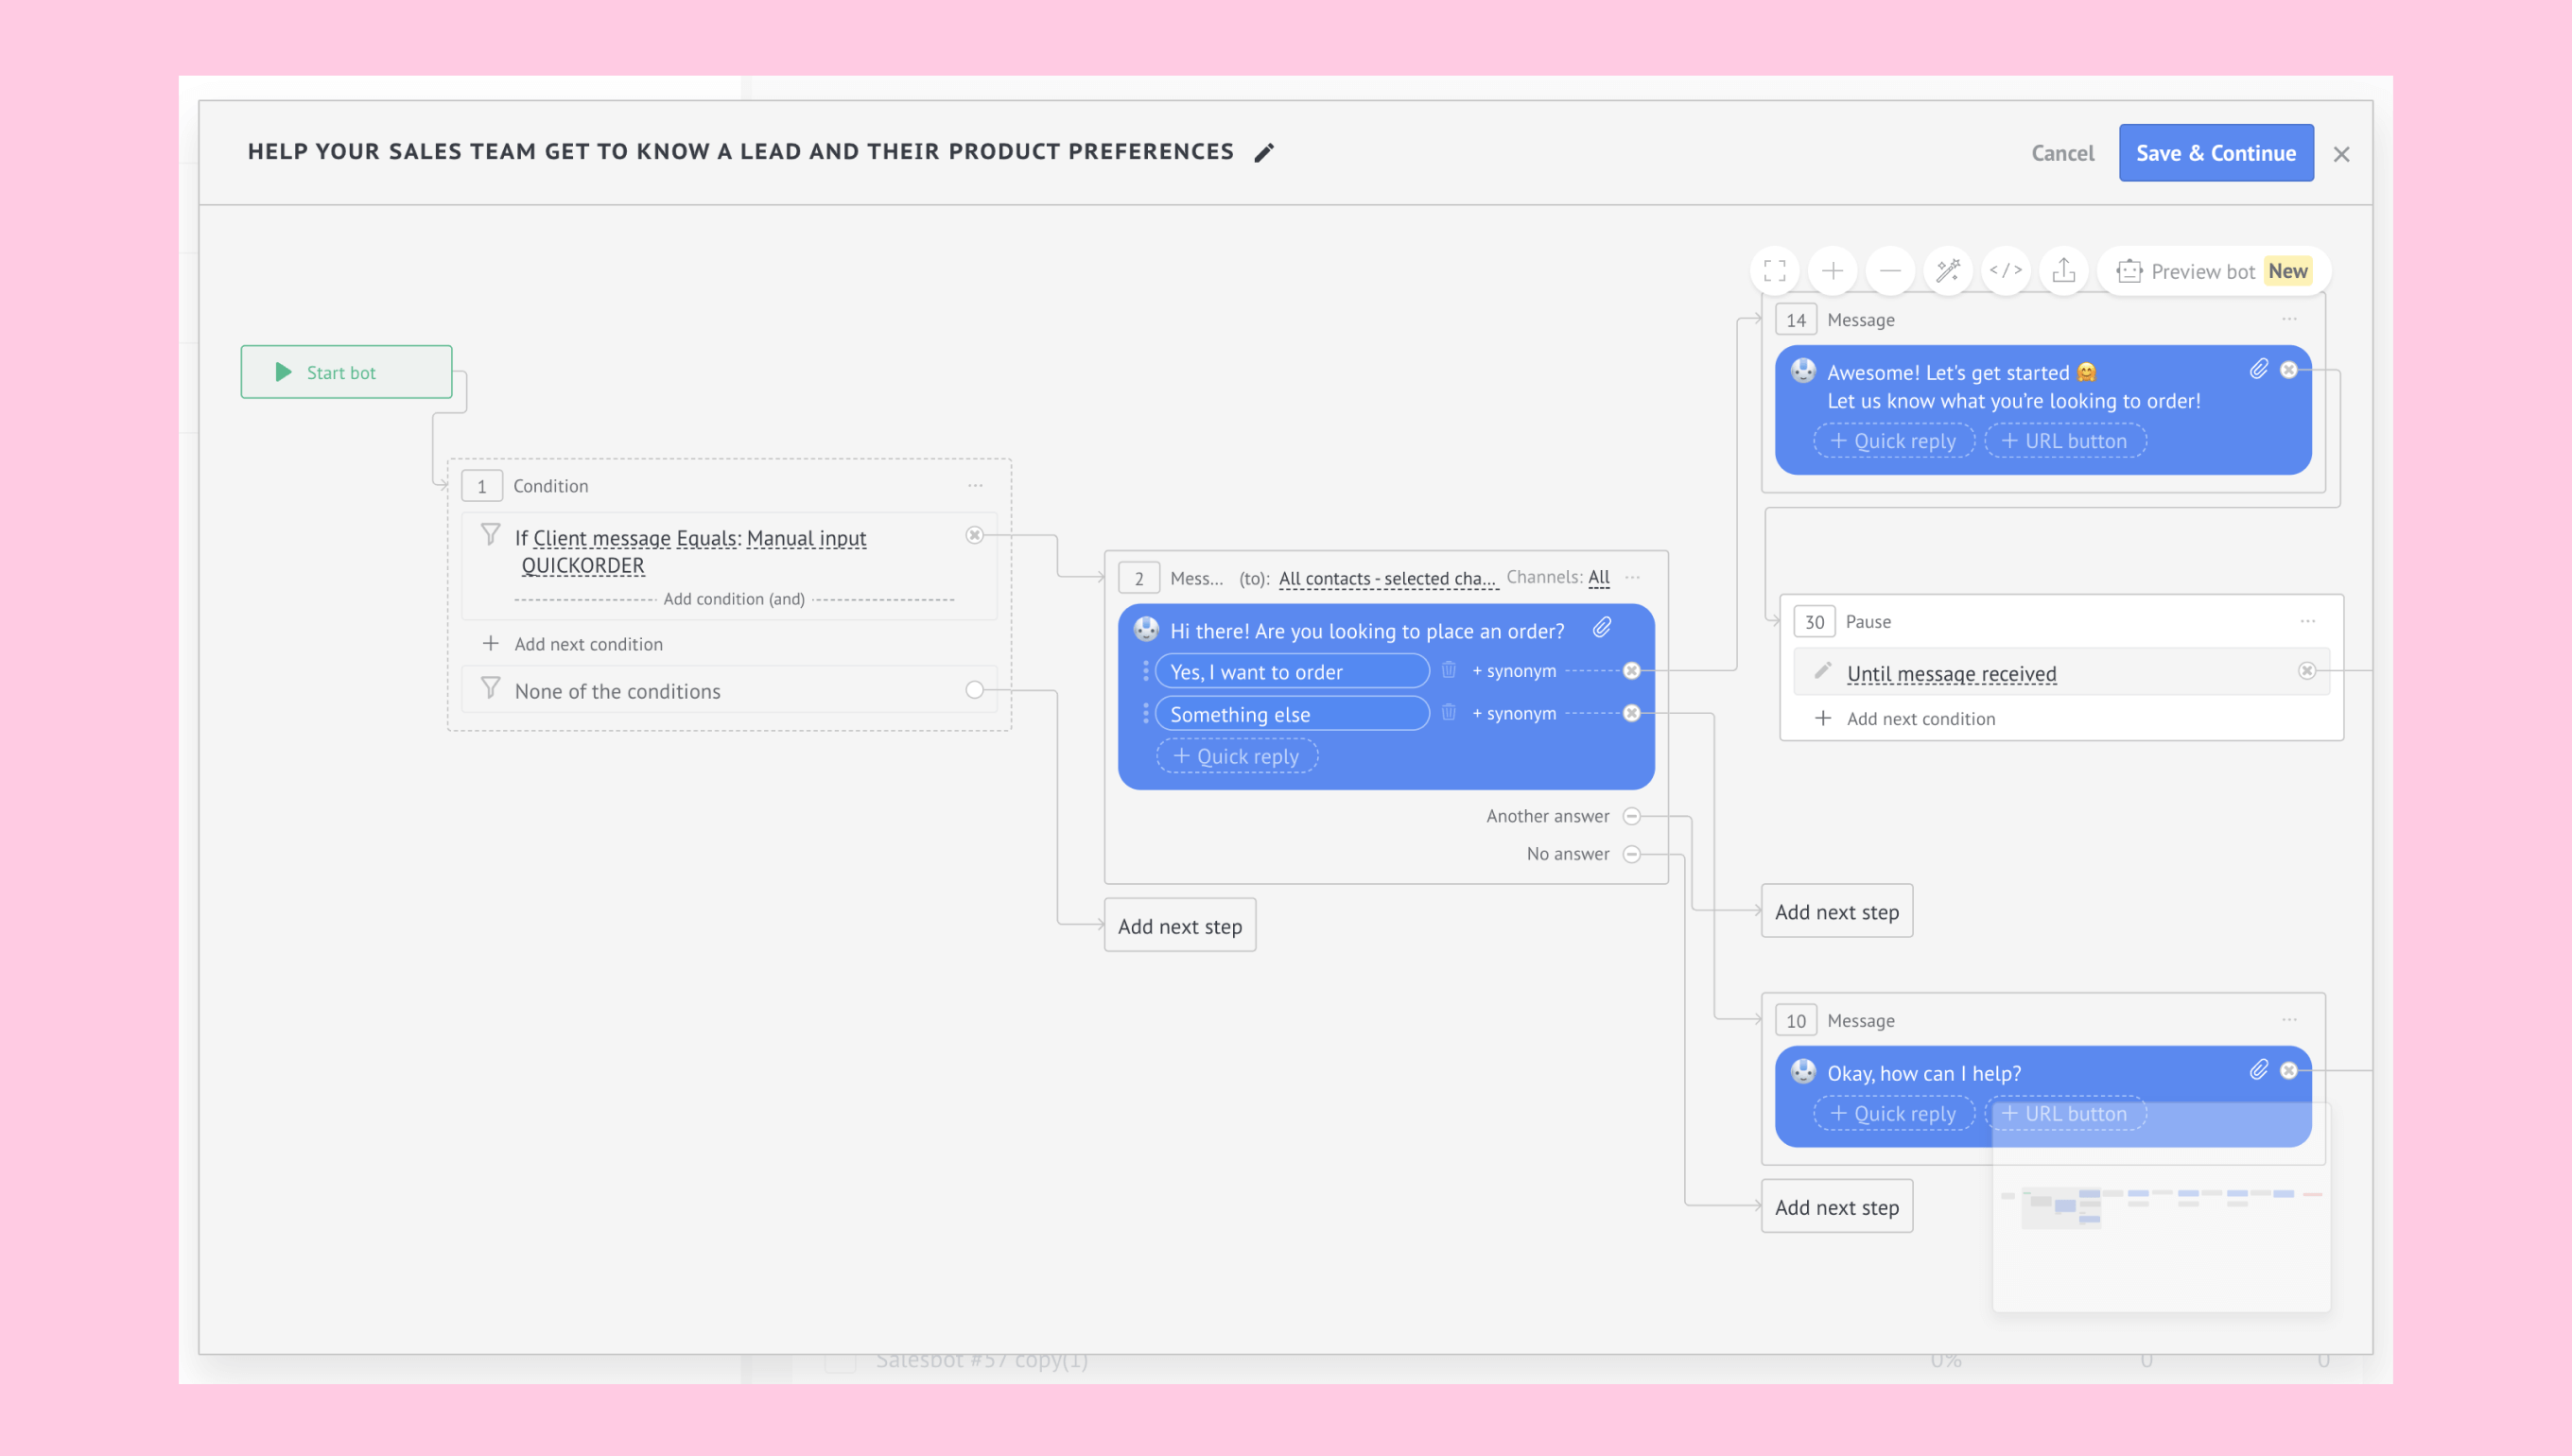Screen dimensions: 2572x1456
Task: Click Until message received condition
Action: click(1951, 674)
